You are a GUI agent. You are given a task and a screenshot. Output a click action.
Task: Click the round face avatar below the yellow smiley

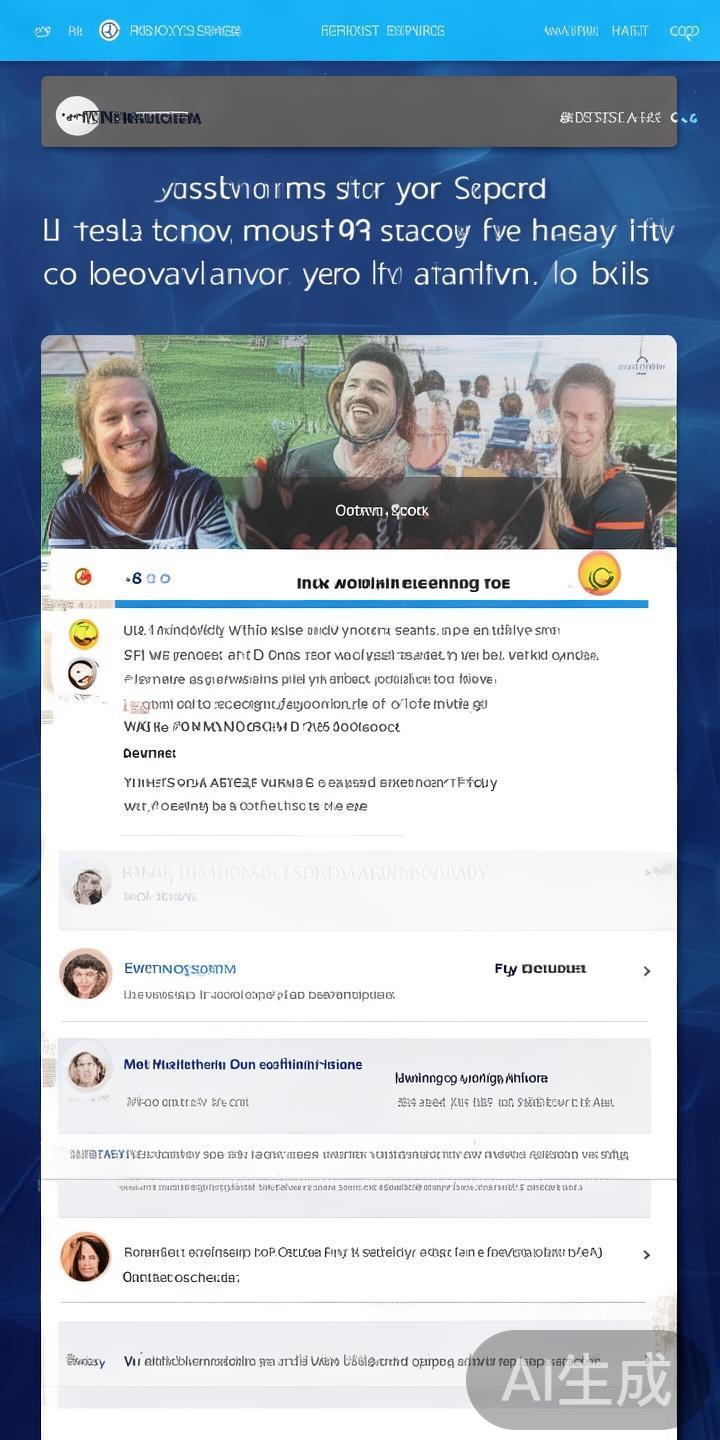tap(83, 674)
